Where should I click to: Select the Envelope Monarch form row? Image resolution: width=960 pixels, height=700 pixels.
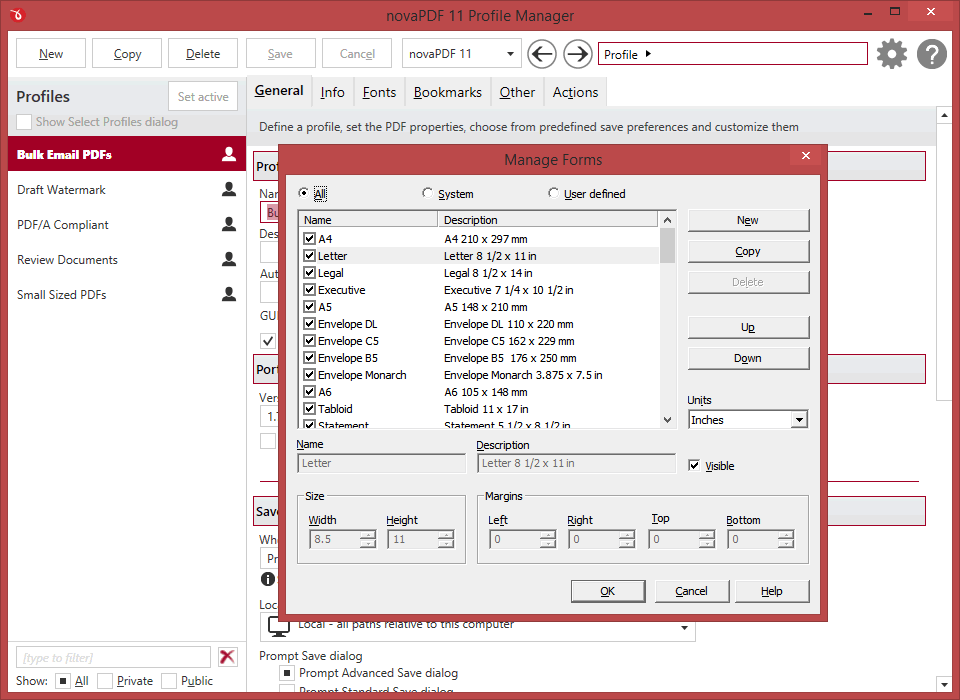pos(481,375)
